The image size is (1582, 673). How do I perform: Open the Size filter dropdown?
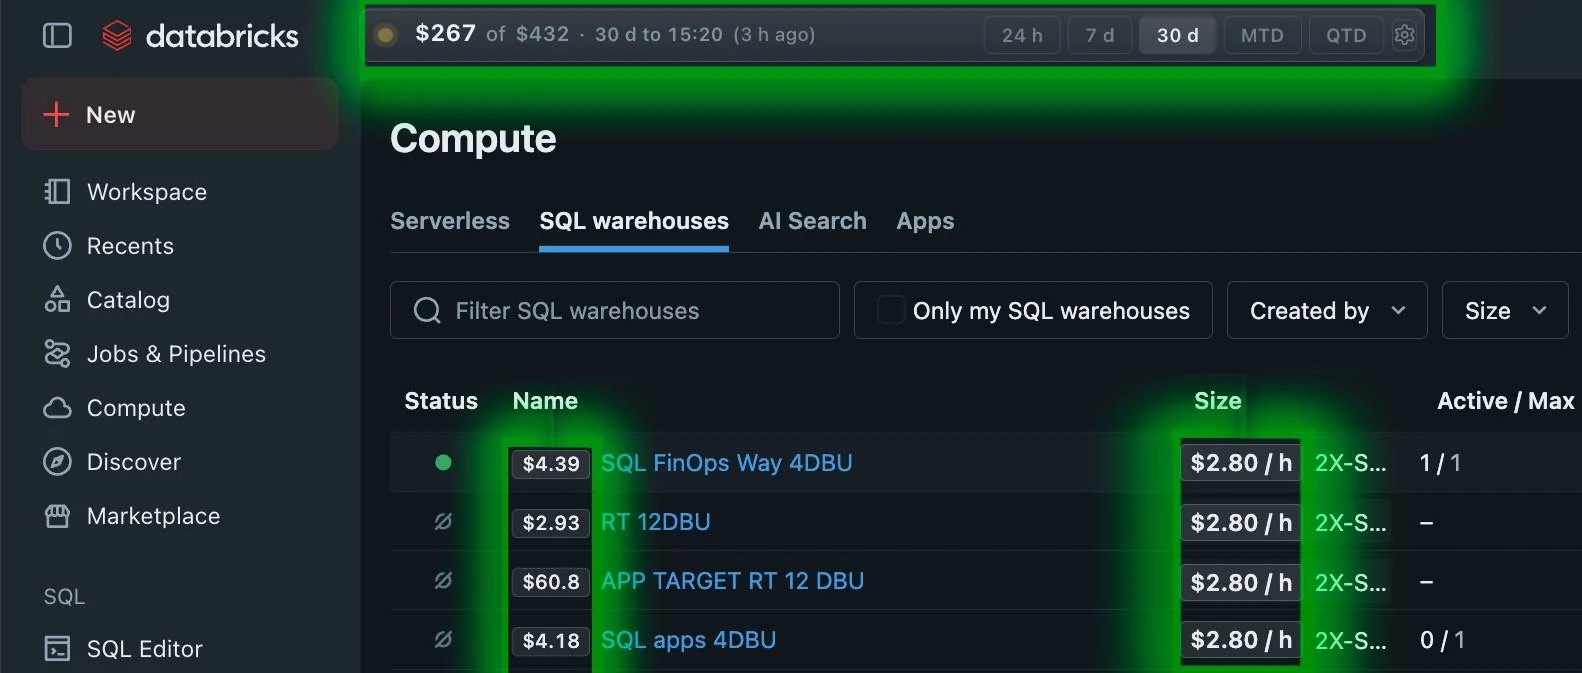click(x=1505, y=311)
